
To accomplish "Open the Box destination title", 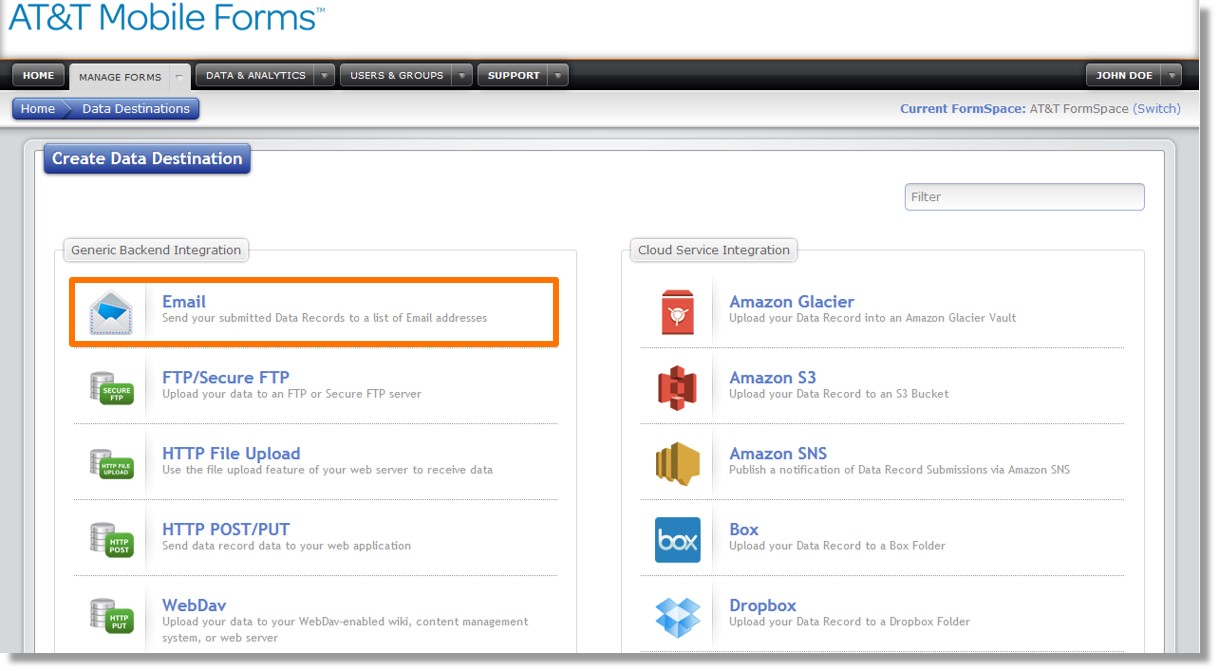I will 744,530.
